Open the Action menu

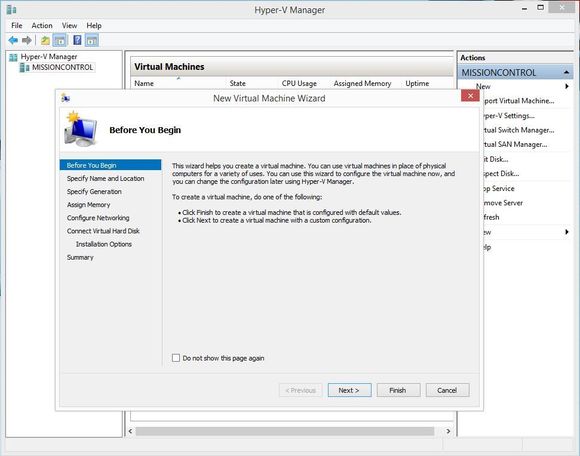(42, 26)
